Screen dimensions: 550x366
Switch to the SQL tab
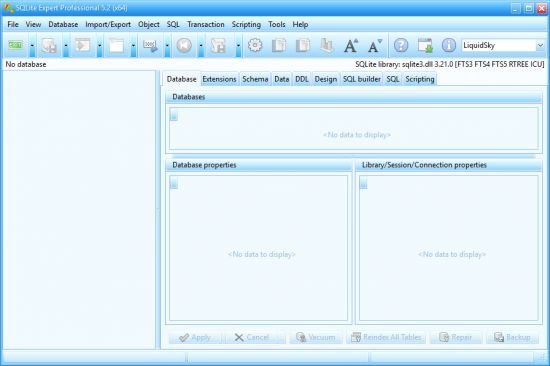click(393, 79)
